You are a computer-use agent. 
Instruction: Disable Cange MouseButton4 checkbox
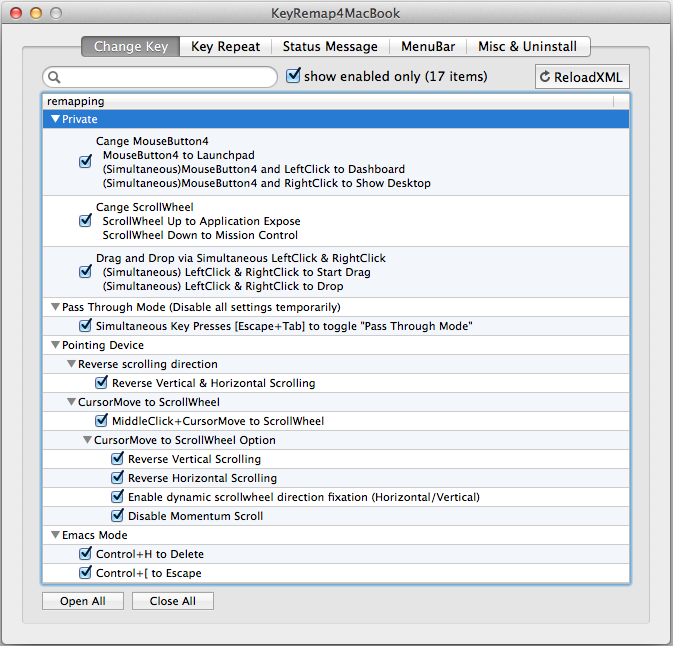point(85,161)
